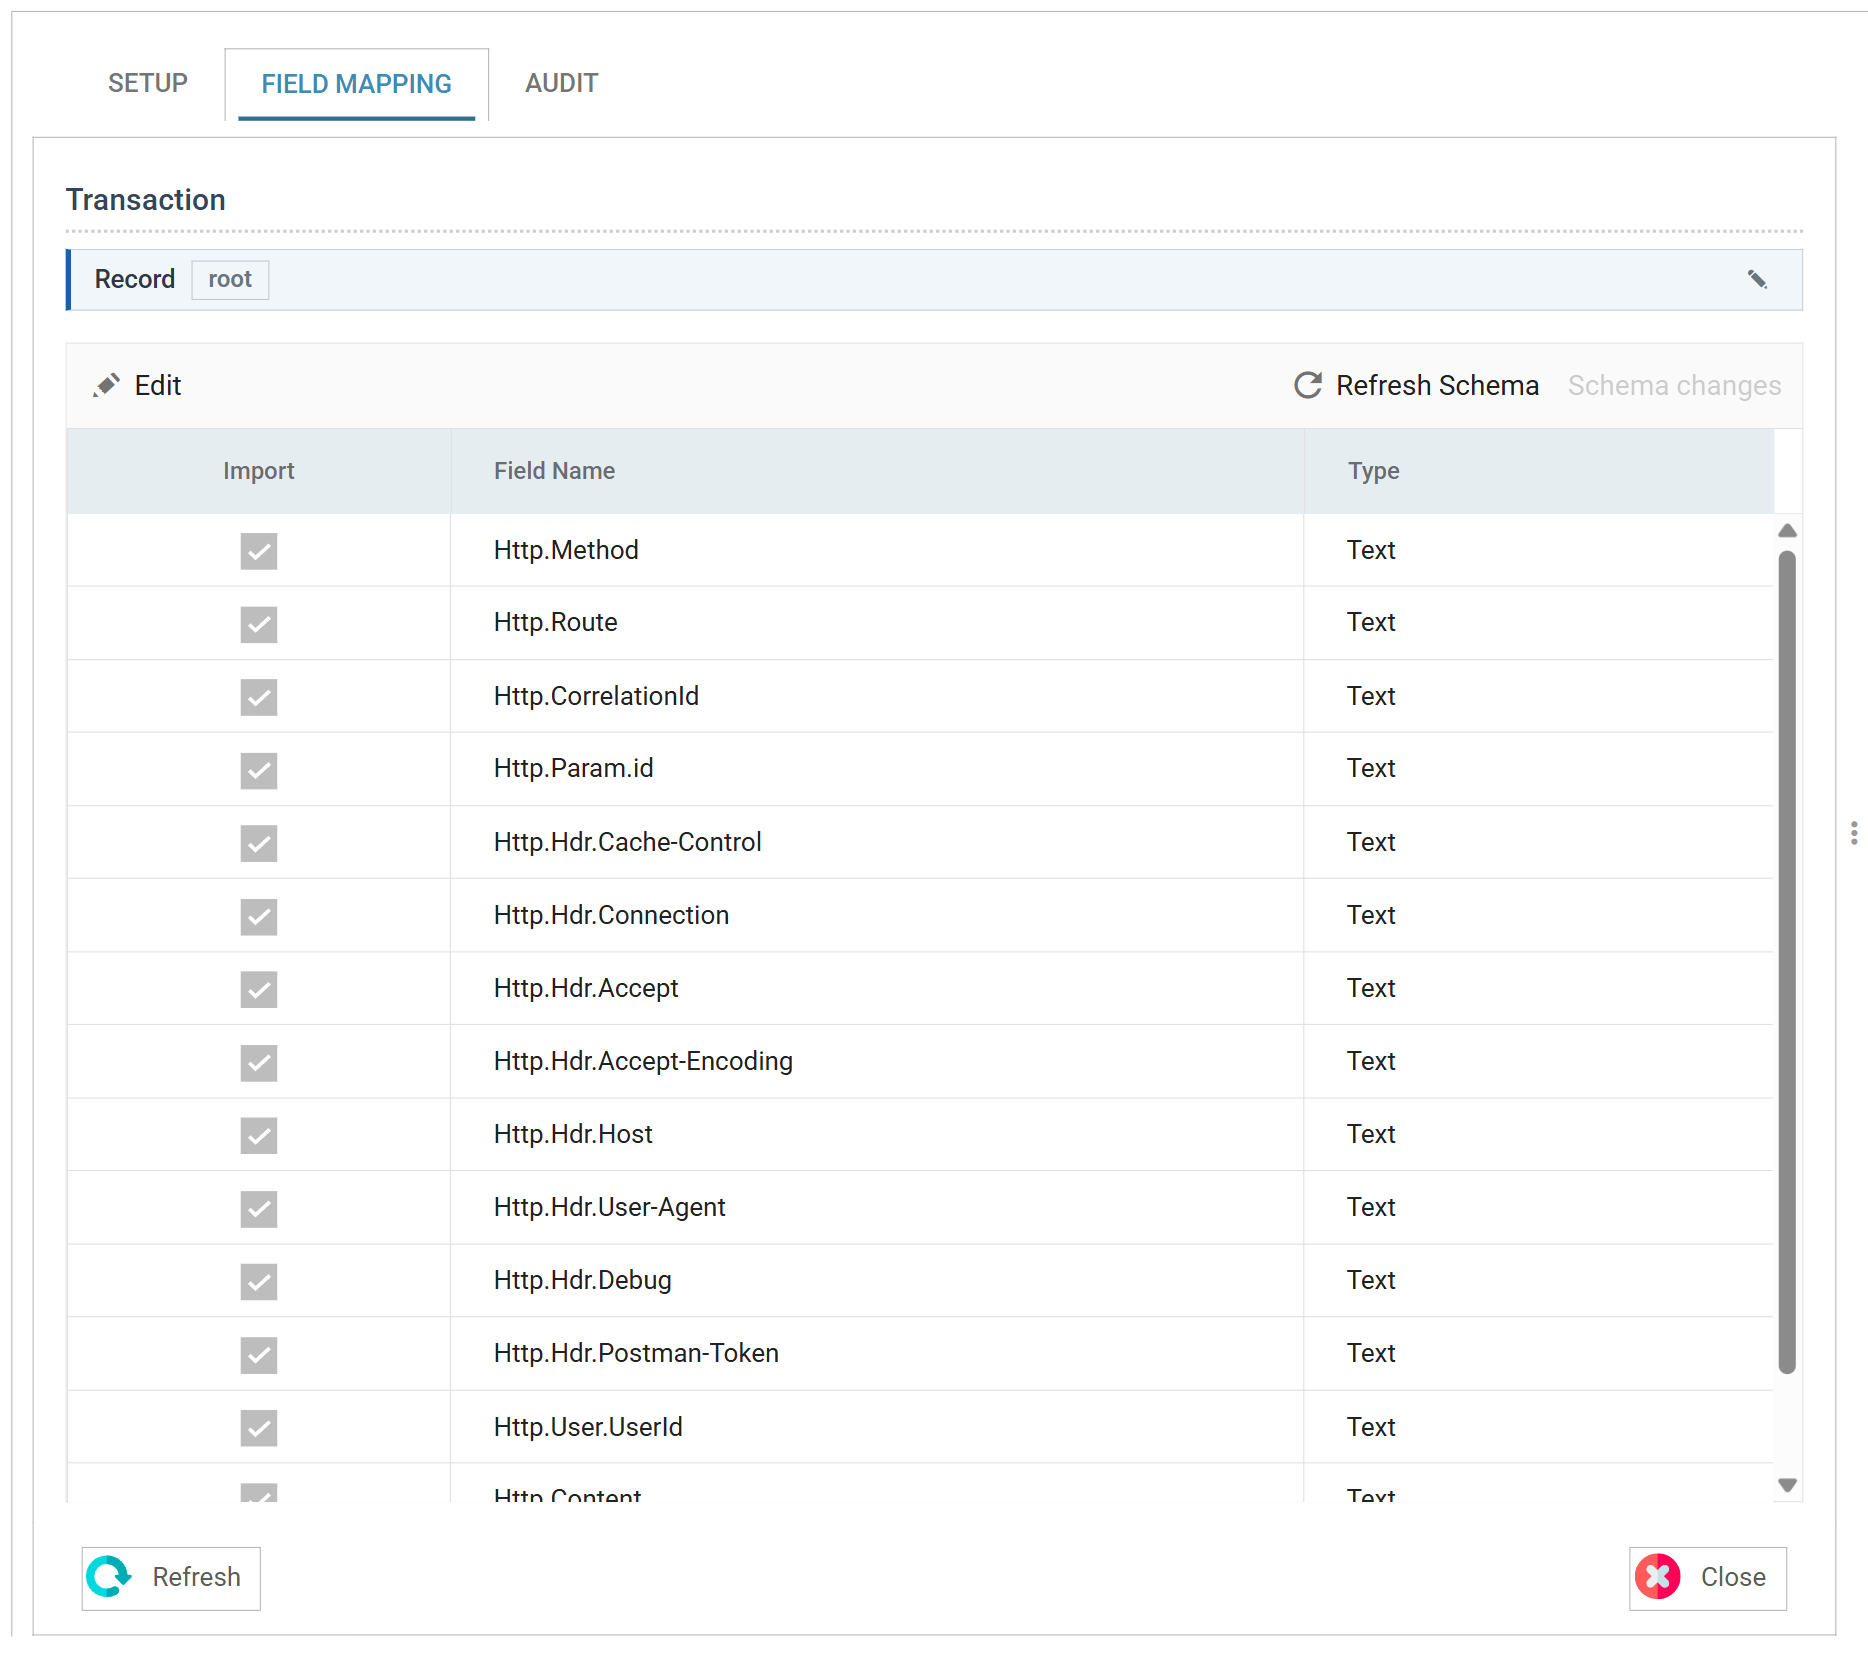Toggle Import checkbox for Http.CorrelationId

click(259, 697)
